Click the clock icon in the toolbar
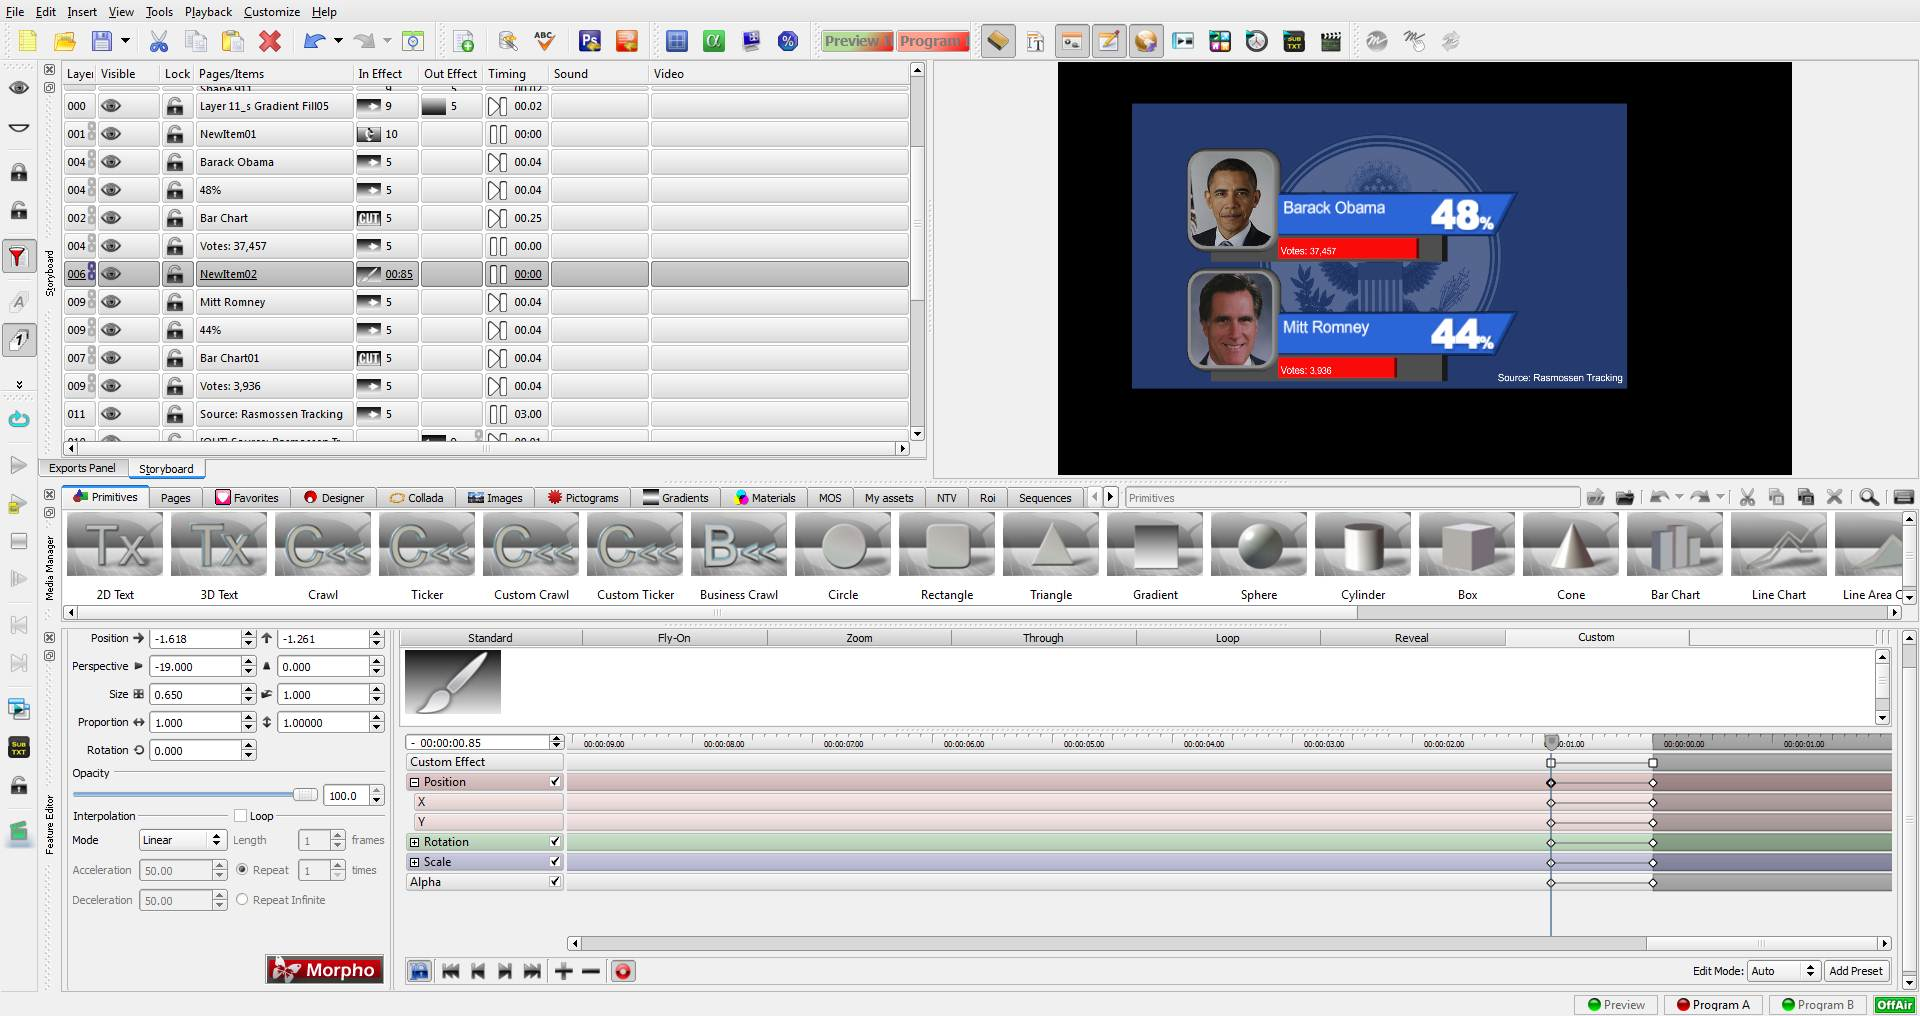The image size is (1920, 1016). (x=1257, y=41)
